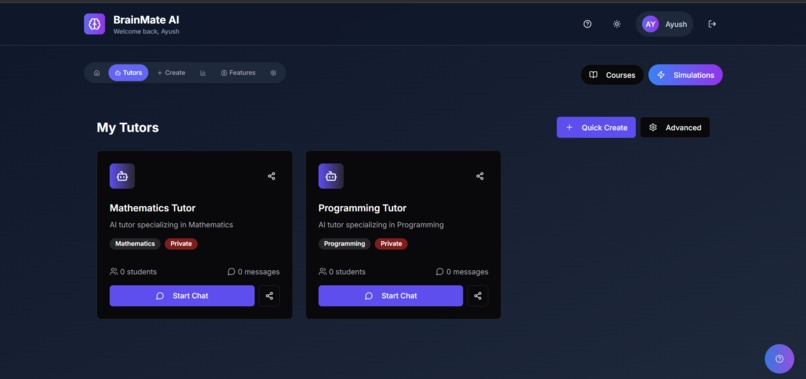The height and width of the screenshot is (379, 806).
Task: Open the AY user avatar
Action: [x=650, y=24]
